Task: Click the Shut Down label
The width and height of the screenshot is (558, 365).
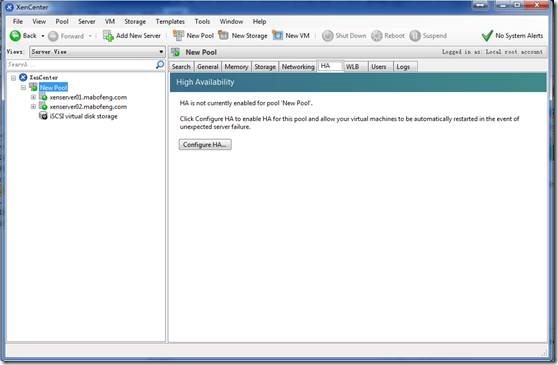Action: coord(351,36)
